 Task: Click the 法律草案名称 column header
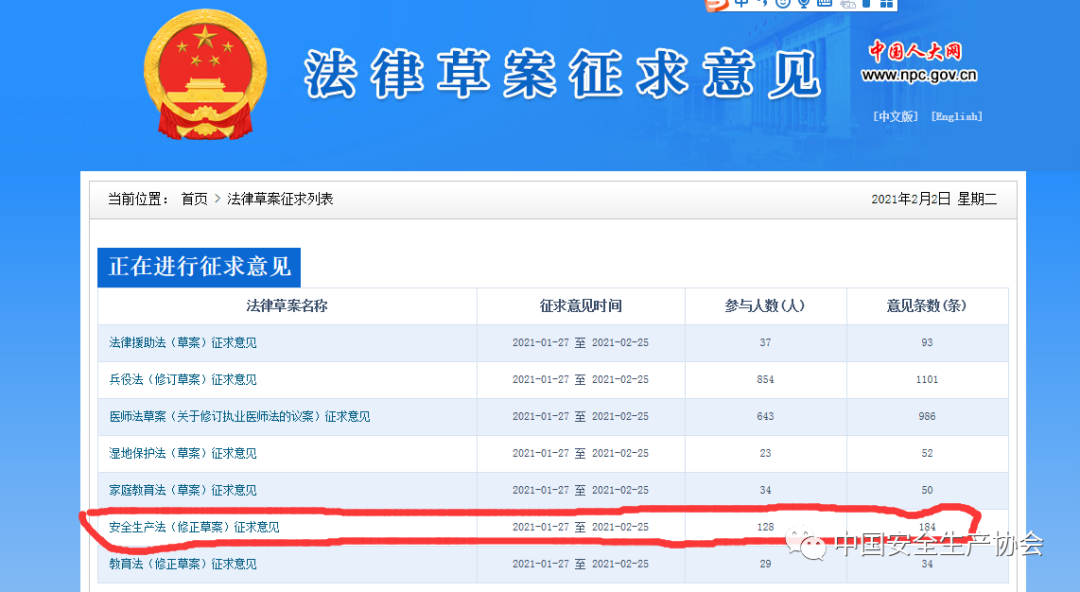(287, 306)
